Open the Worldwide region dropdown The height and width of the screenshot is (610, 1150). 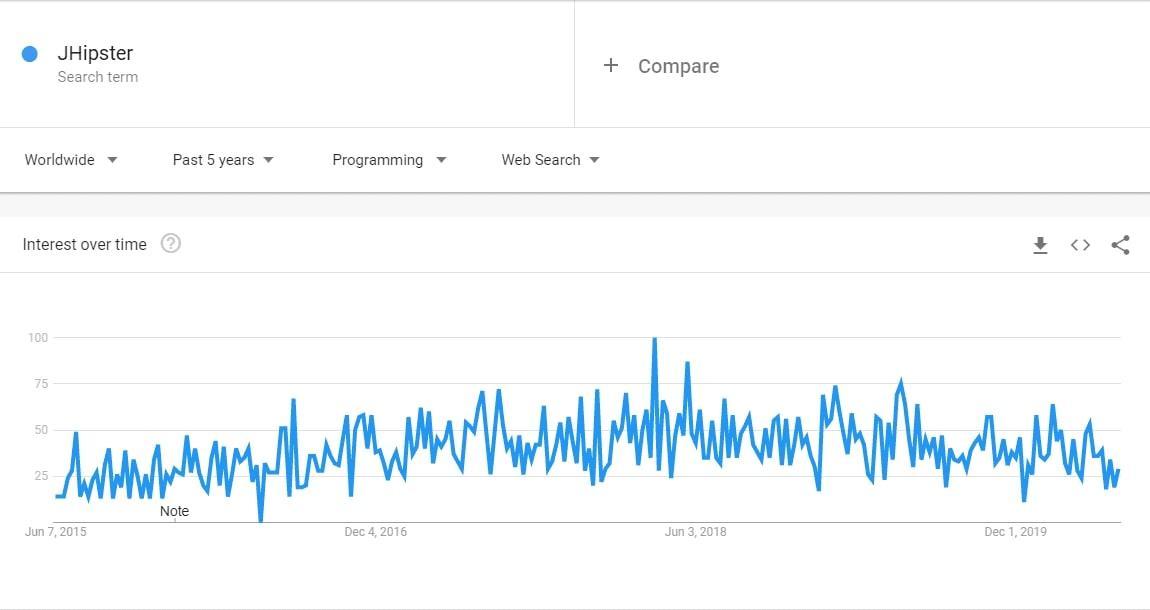click(x=71, y=160)
